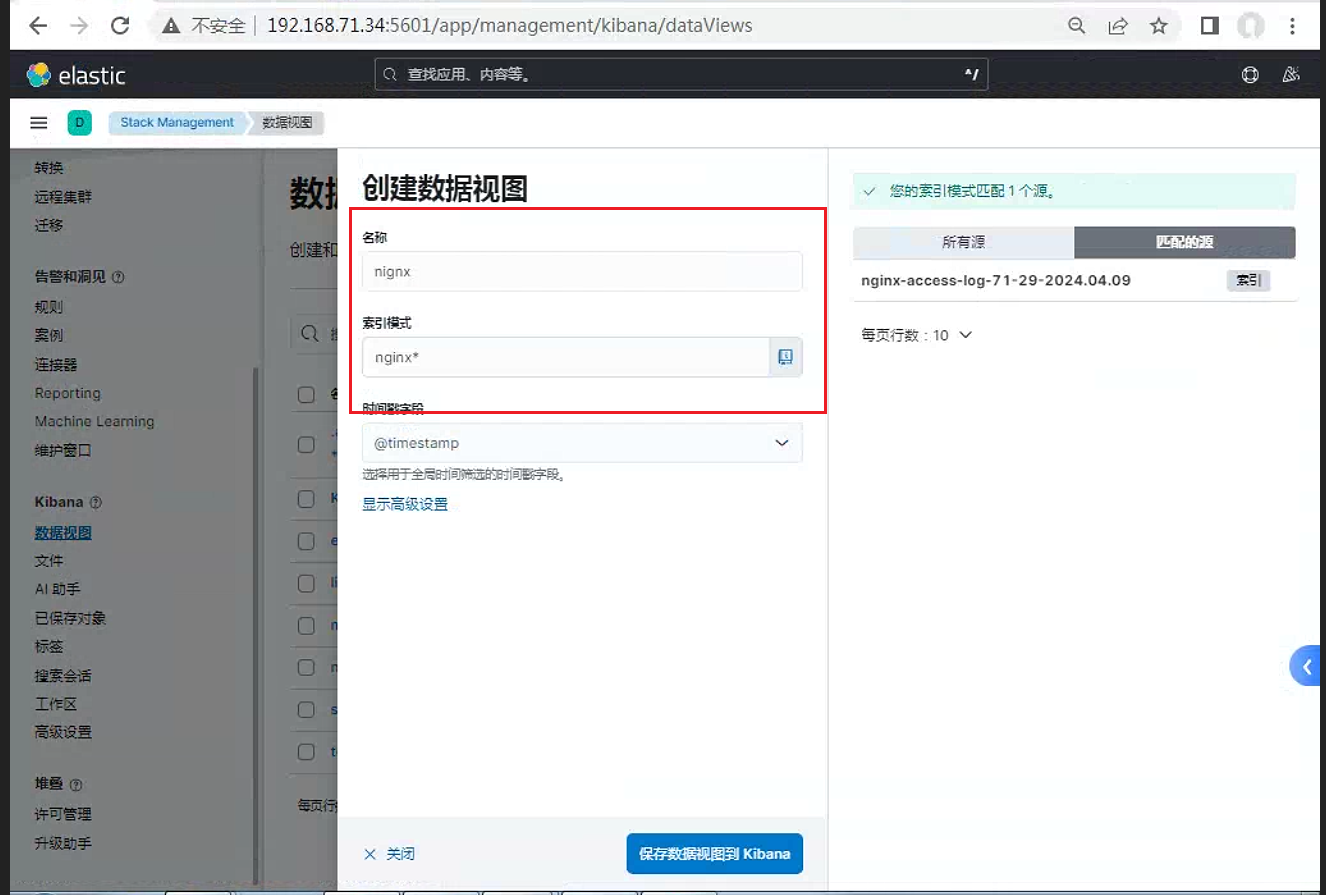
Task: Open 高级设置 in the sidebar
Action: (63, 732)
